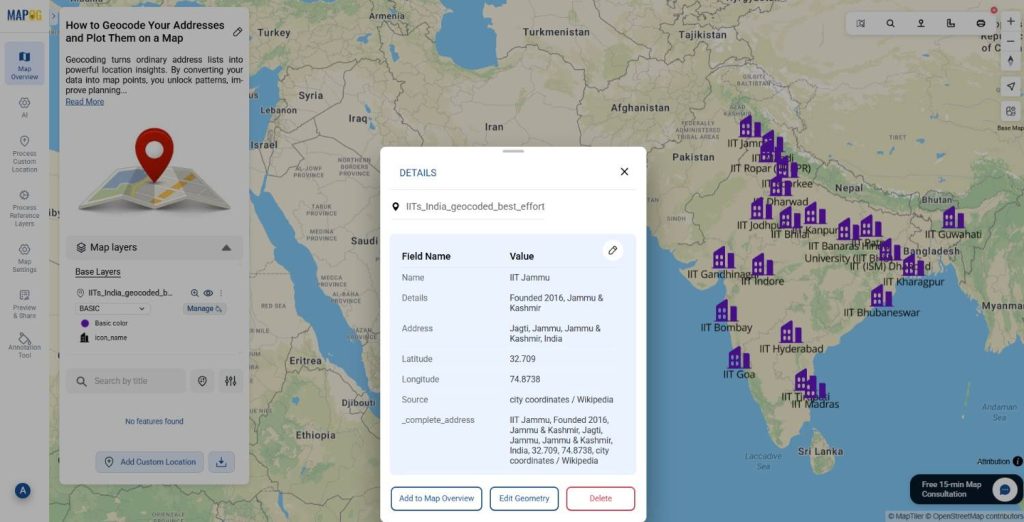Select the Base Layers tab
The height and width of the screenshot is (522, 1024).
[x=97, y=272]
